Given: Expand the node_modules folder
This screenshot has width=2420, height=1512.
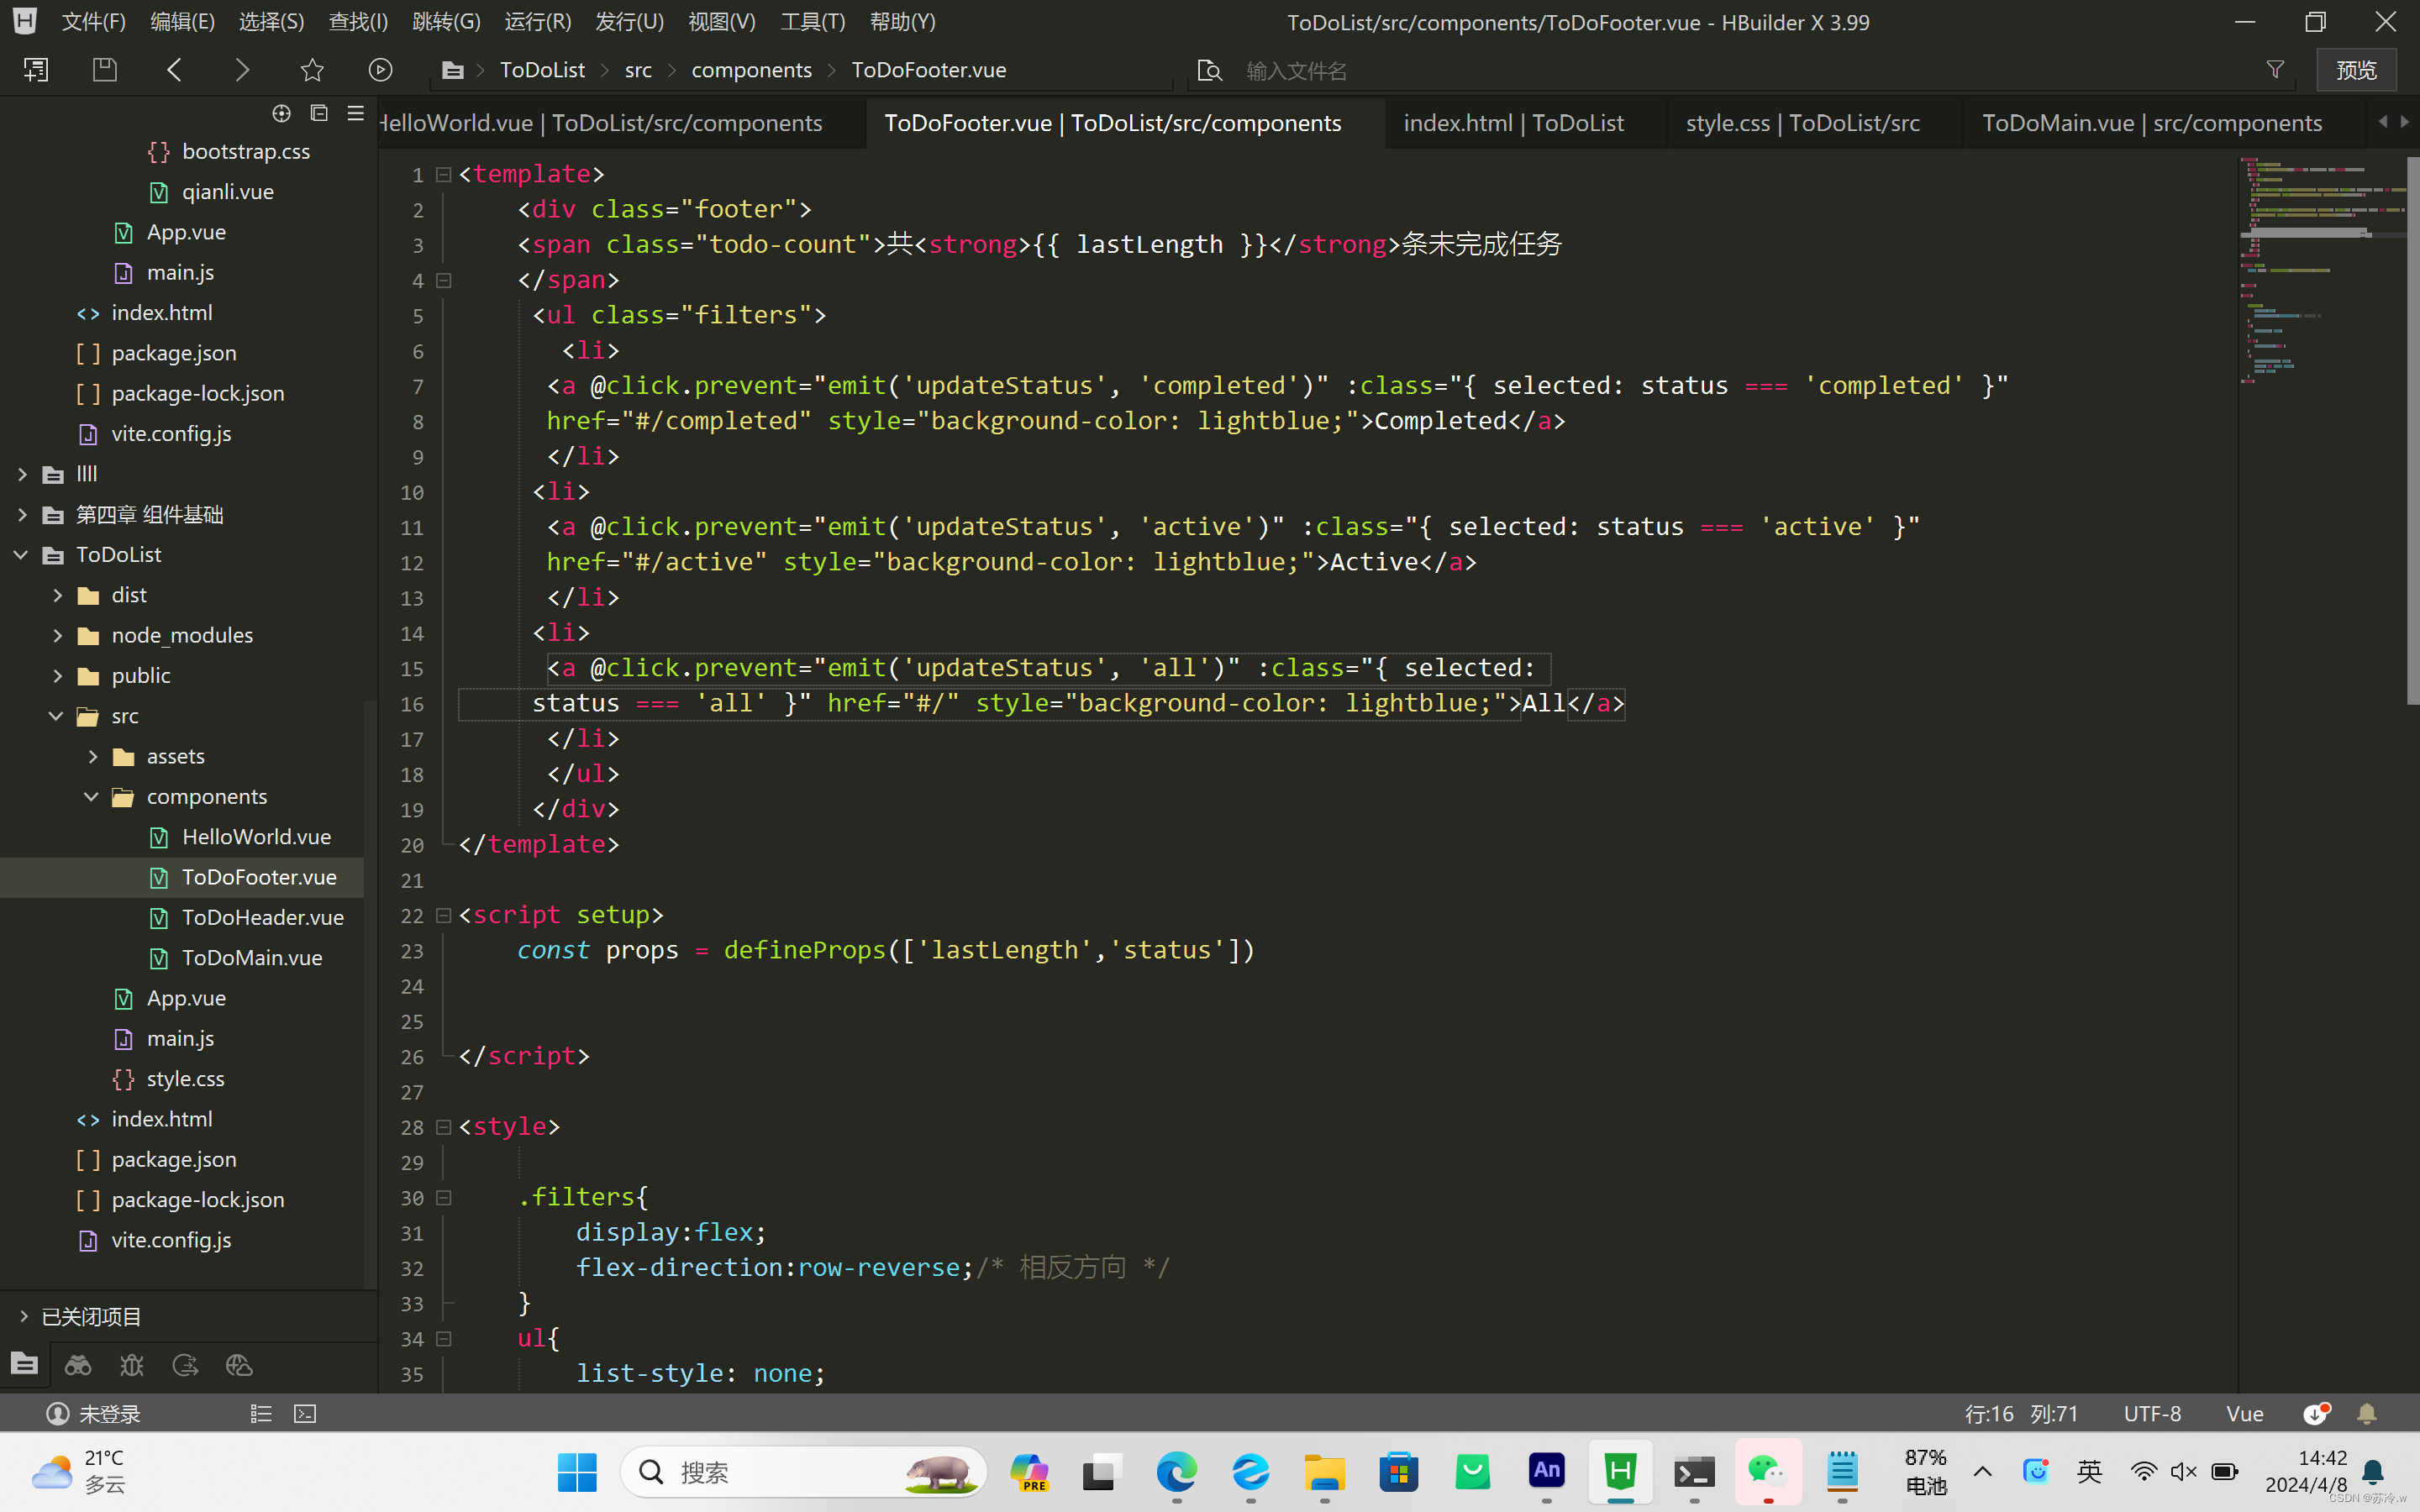Looking at the screenshot, I should 57,635.
